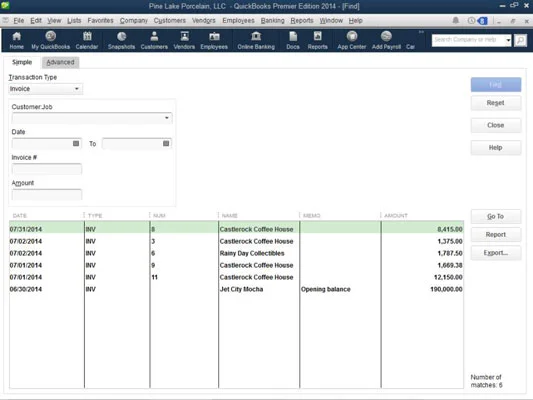Click the Invoice # input field
The height and width of the screenshot is (400, 533).
(x=47, y=169)
